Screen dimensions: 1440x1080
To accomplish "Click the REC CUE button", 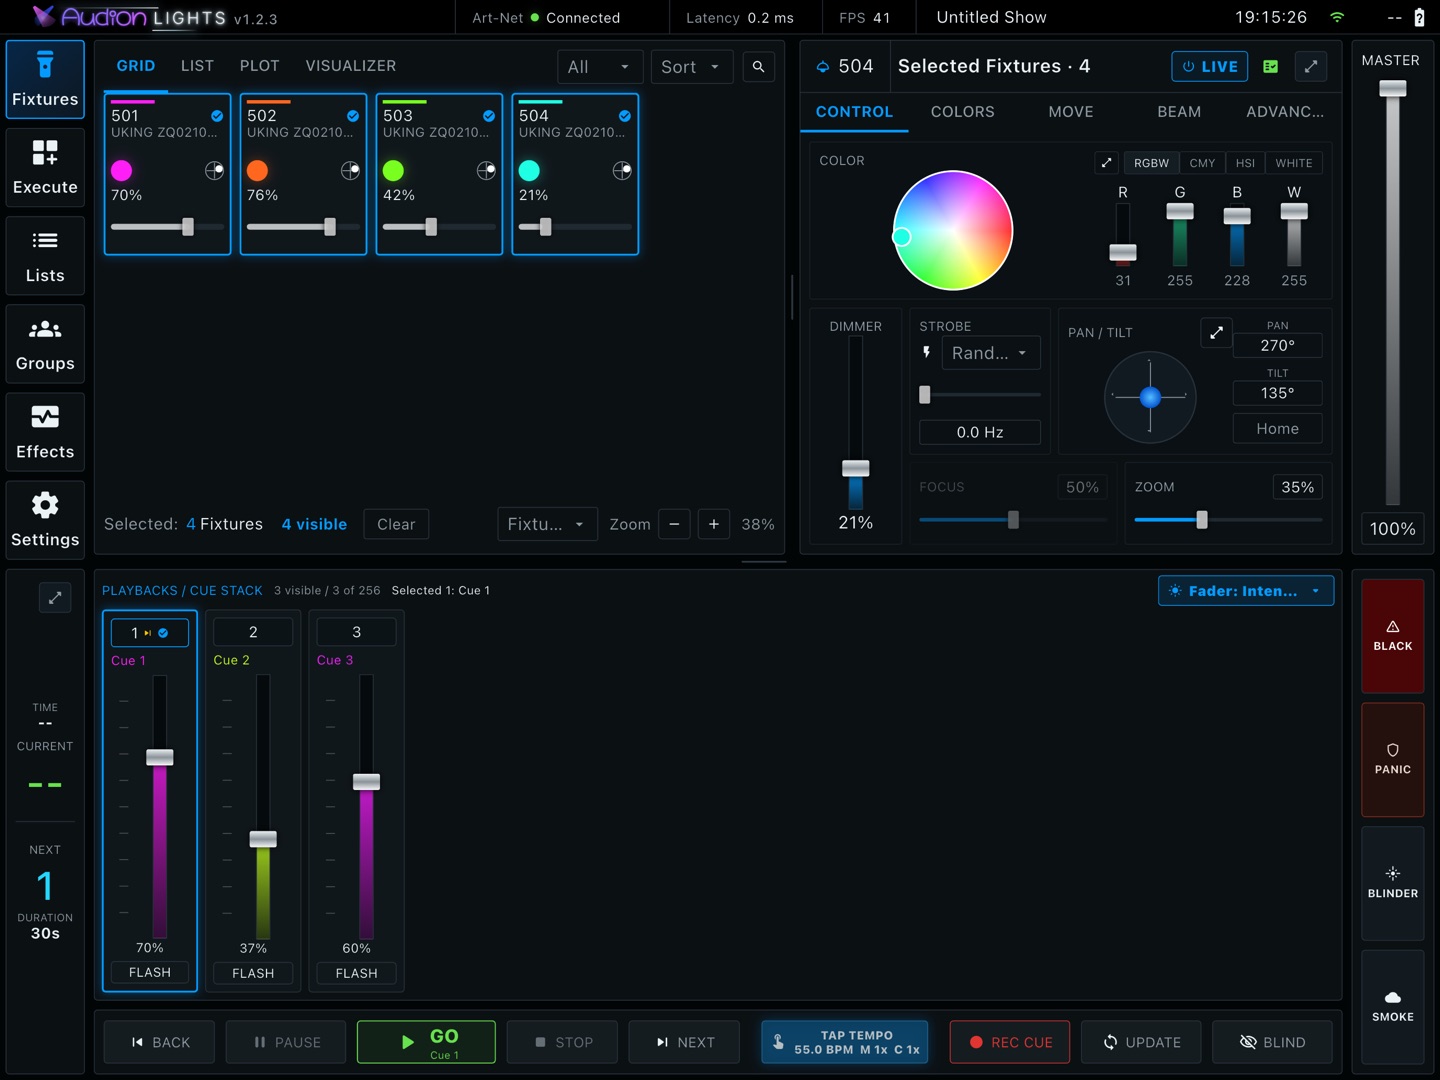I will (x=1010, y=1042).
